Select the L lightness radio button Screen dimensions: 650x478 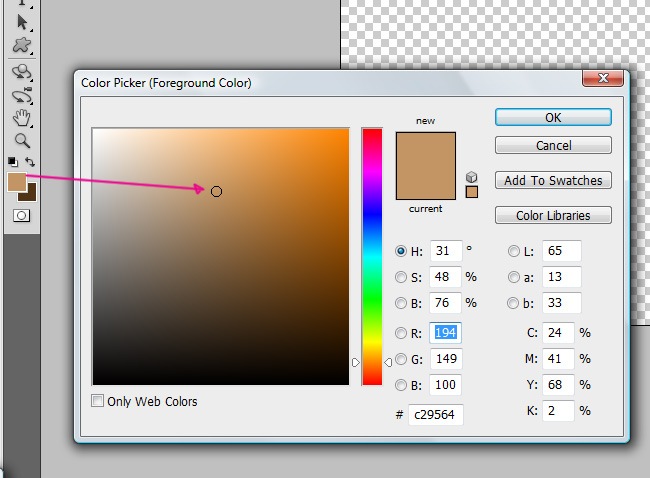click(514, 251)
